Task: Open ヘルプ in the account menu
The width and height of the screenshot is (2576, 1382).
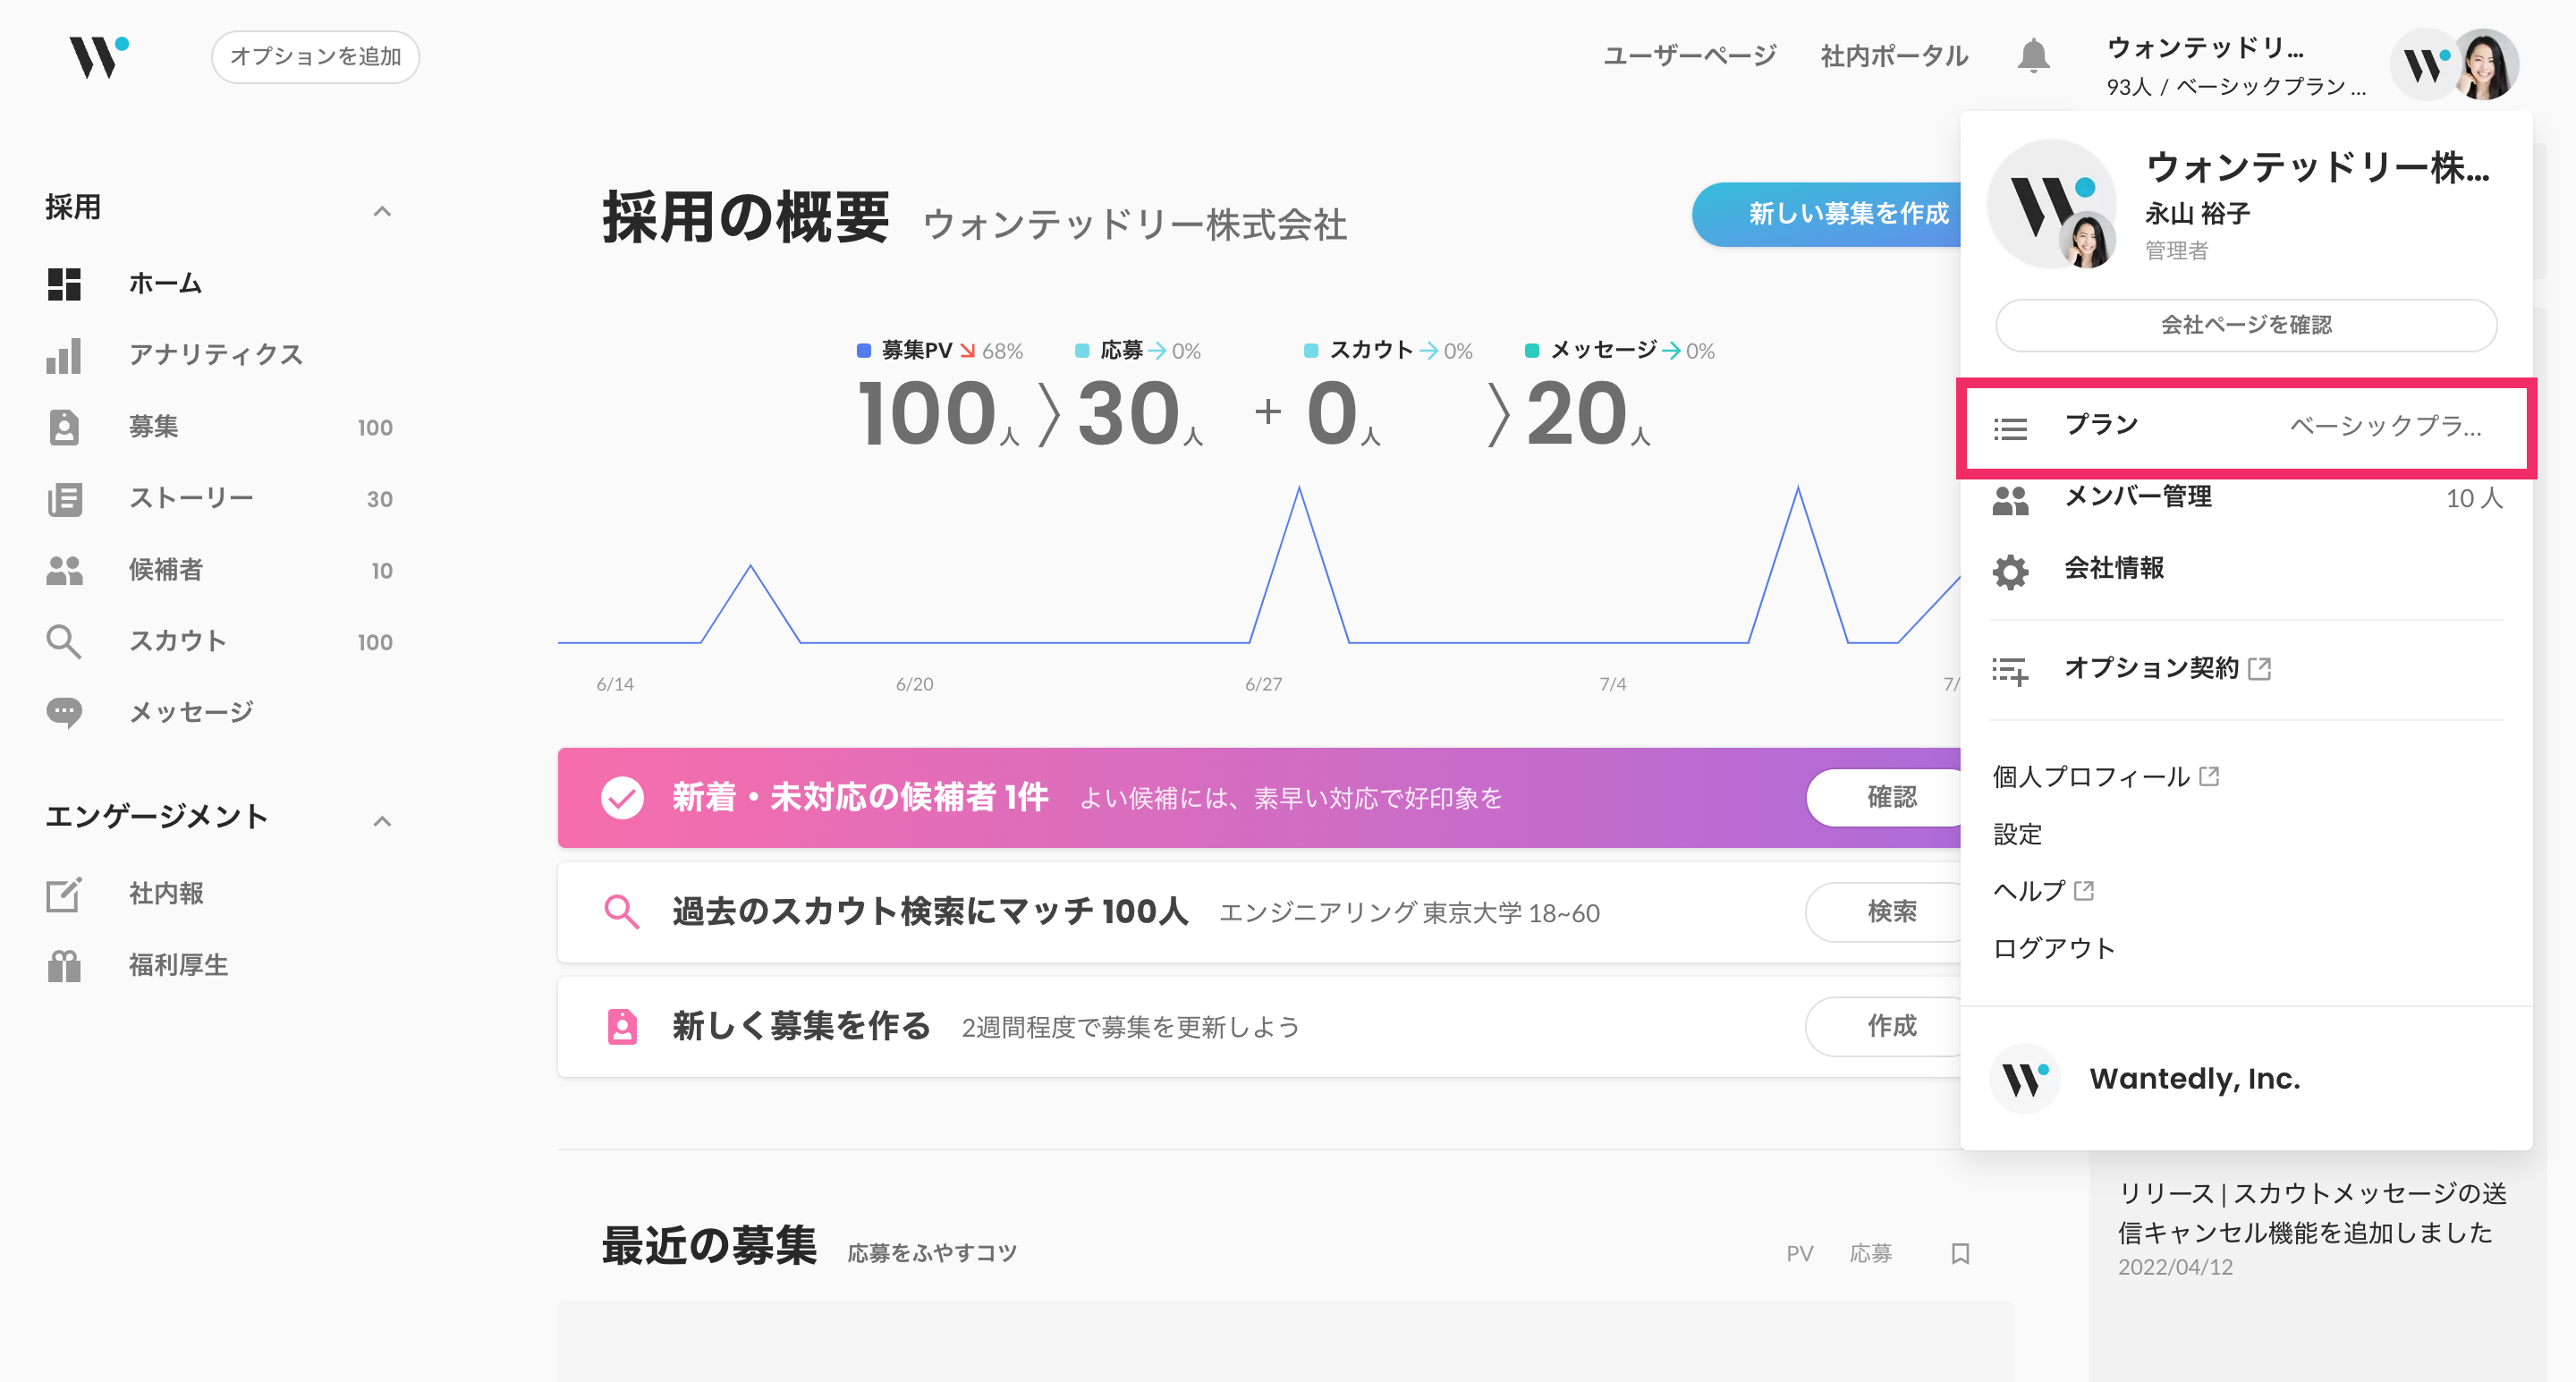Action: coord(2043,891)
